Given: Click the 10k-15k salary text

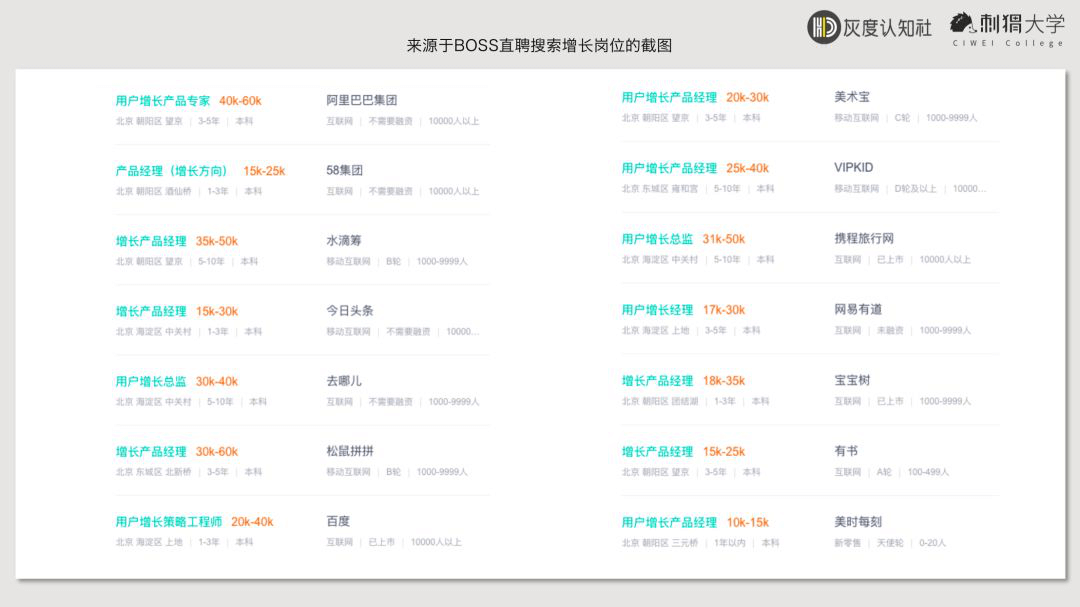Looking at the screenshot, I should coord(747,523).
